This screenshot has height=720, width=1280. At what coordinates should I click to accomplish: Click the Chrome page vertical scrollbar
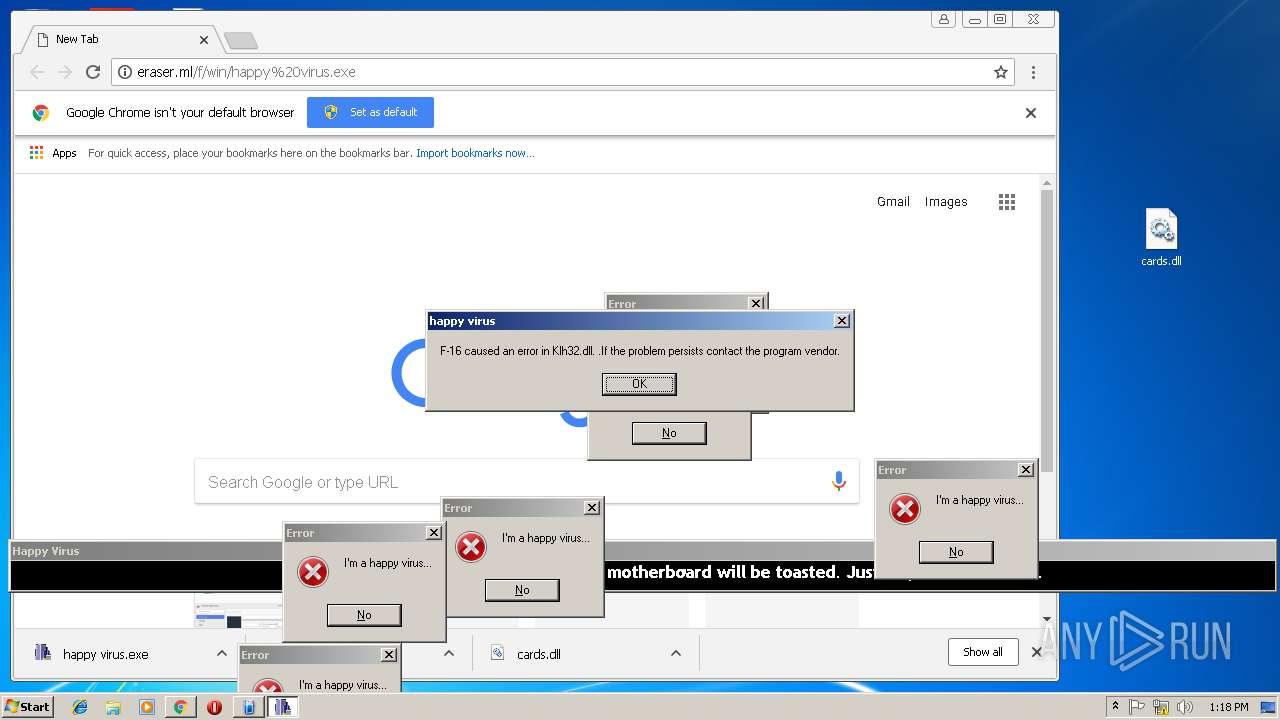1047,330
